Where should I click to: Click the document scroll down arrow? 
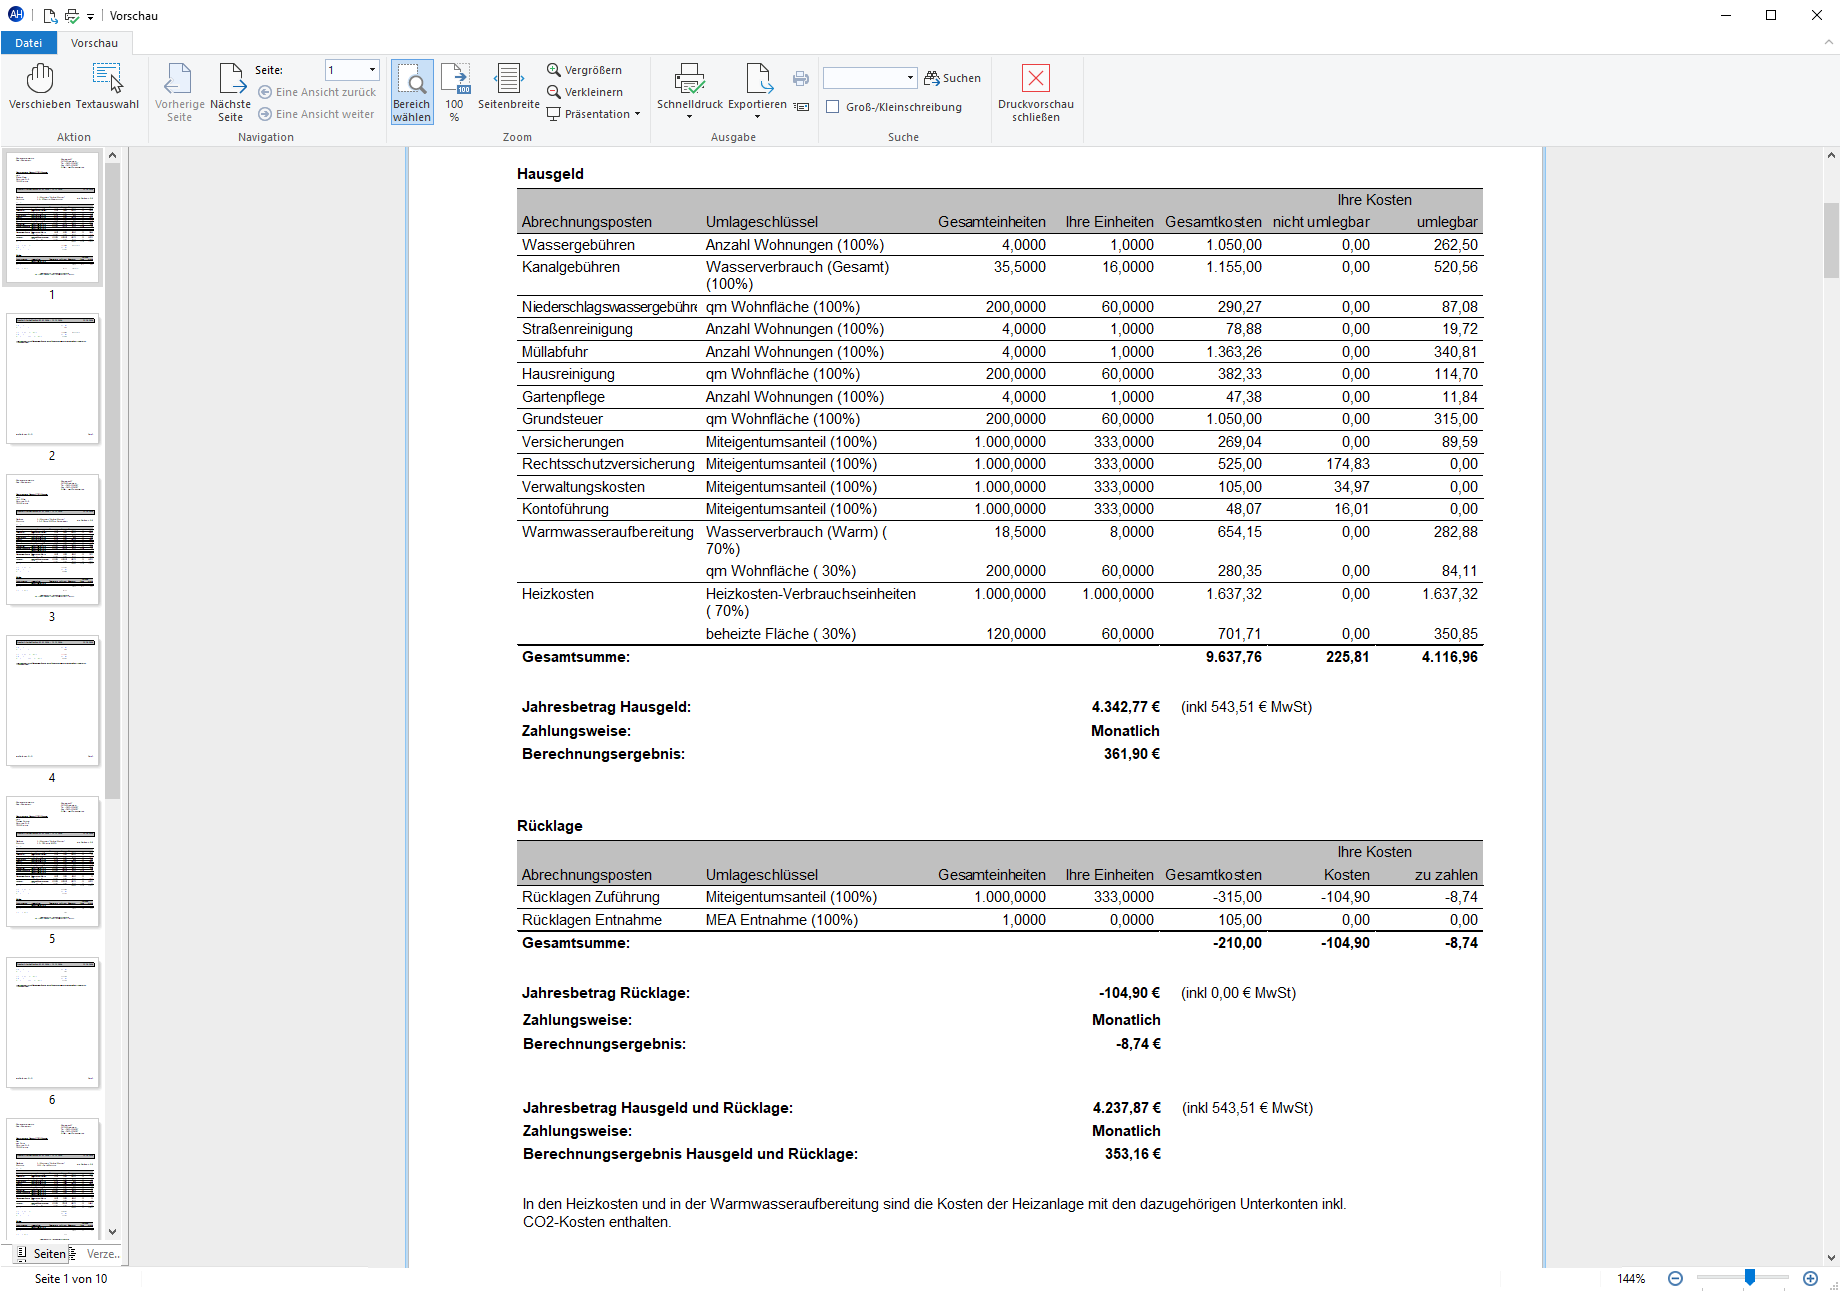pyautogui.click(x=1831, y=1258)
